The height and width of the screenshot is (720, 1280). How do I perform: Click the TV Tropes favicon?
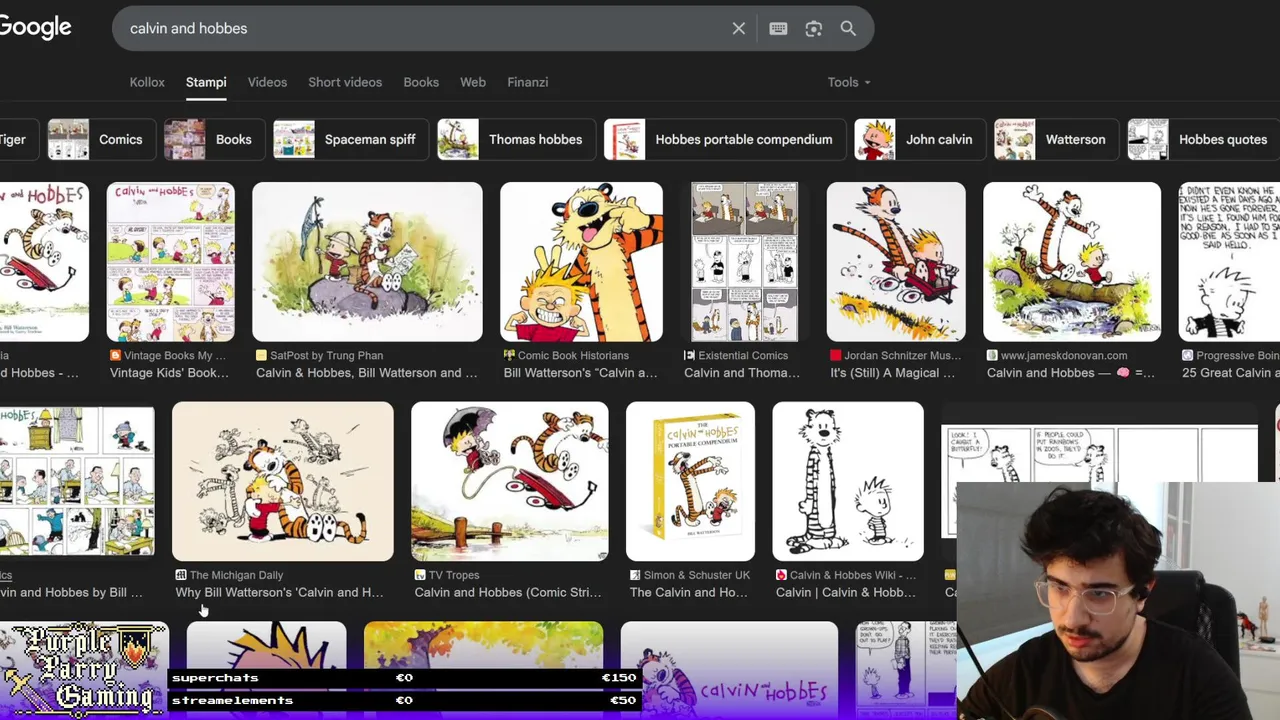tap(420, 575)
